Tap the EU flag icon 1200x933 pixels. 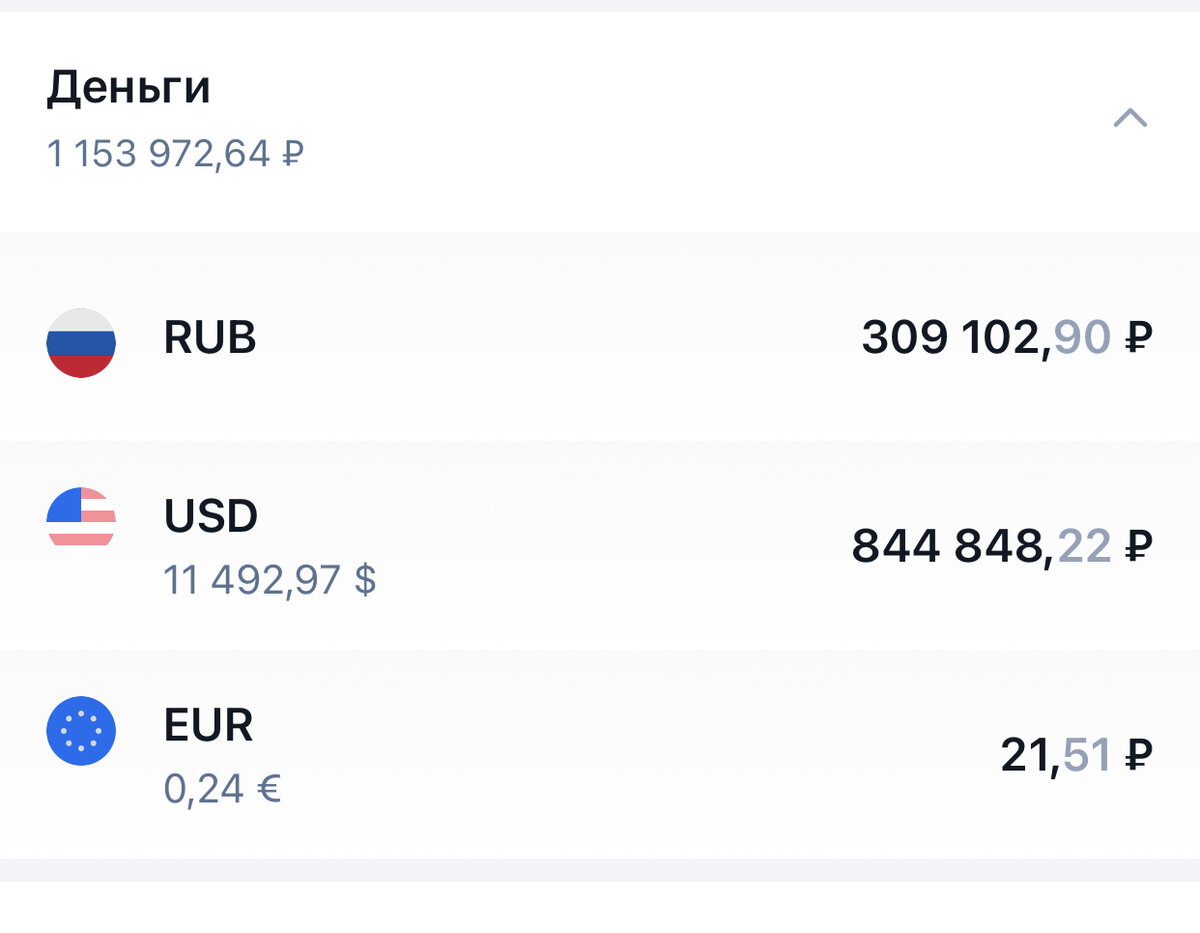pyautogui.click(x=81, y=731)
